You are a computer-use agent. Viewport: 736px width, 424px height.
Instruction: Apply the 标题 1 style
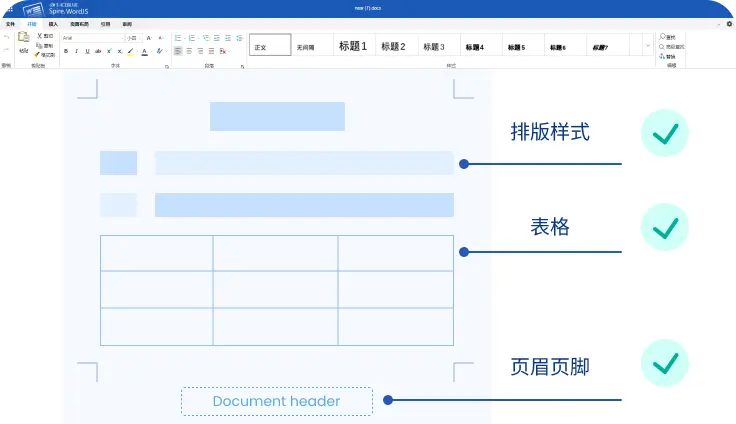point(354,46)
